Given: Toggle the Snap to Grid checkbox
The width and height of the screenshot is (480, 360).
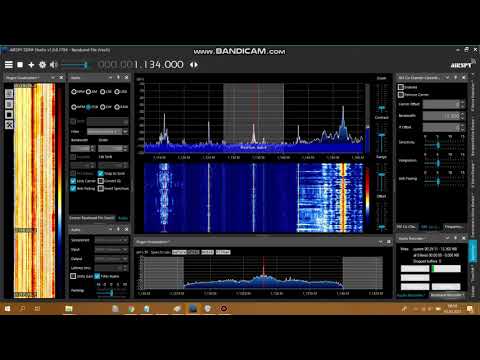Looking at the screenshot, I should (101, 173).
